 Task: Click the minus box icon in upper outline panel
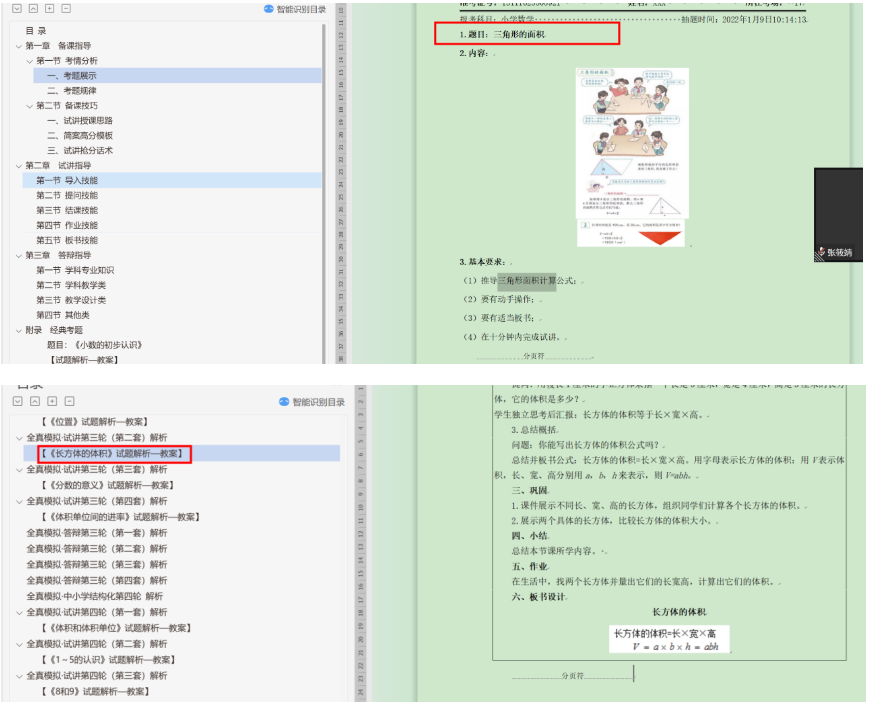tap(66, 8)
